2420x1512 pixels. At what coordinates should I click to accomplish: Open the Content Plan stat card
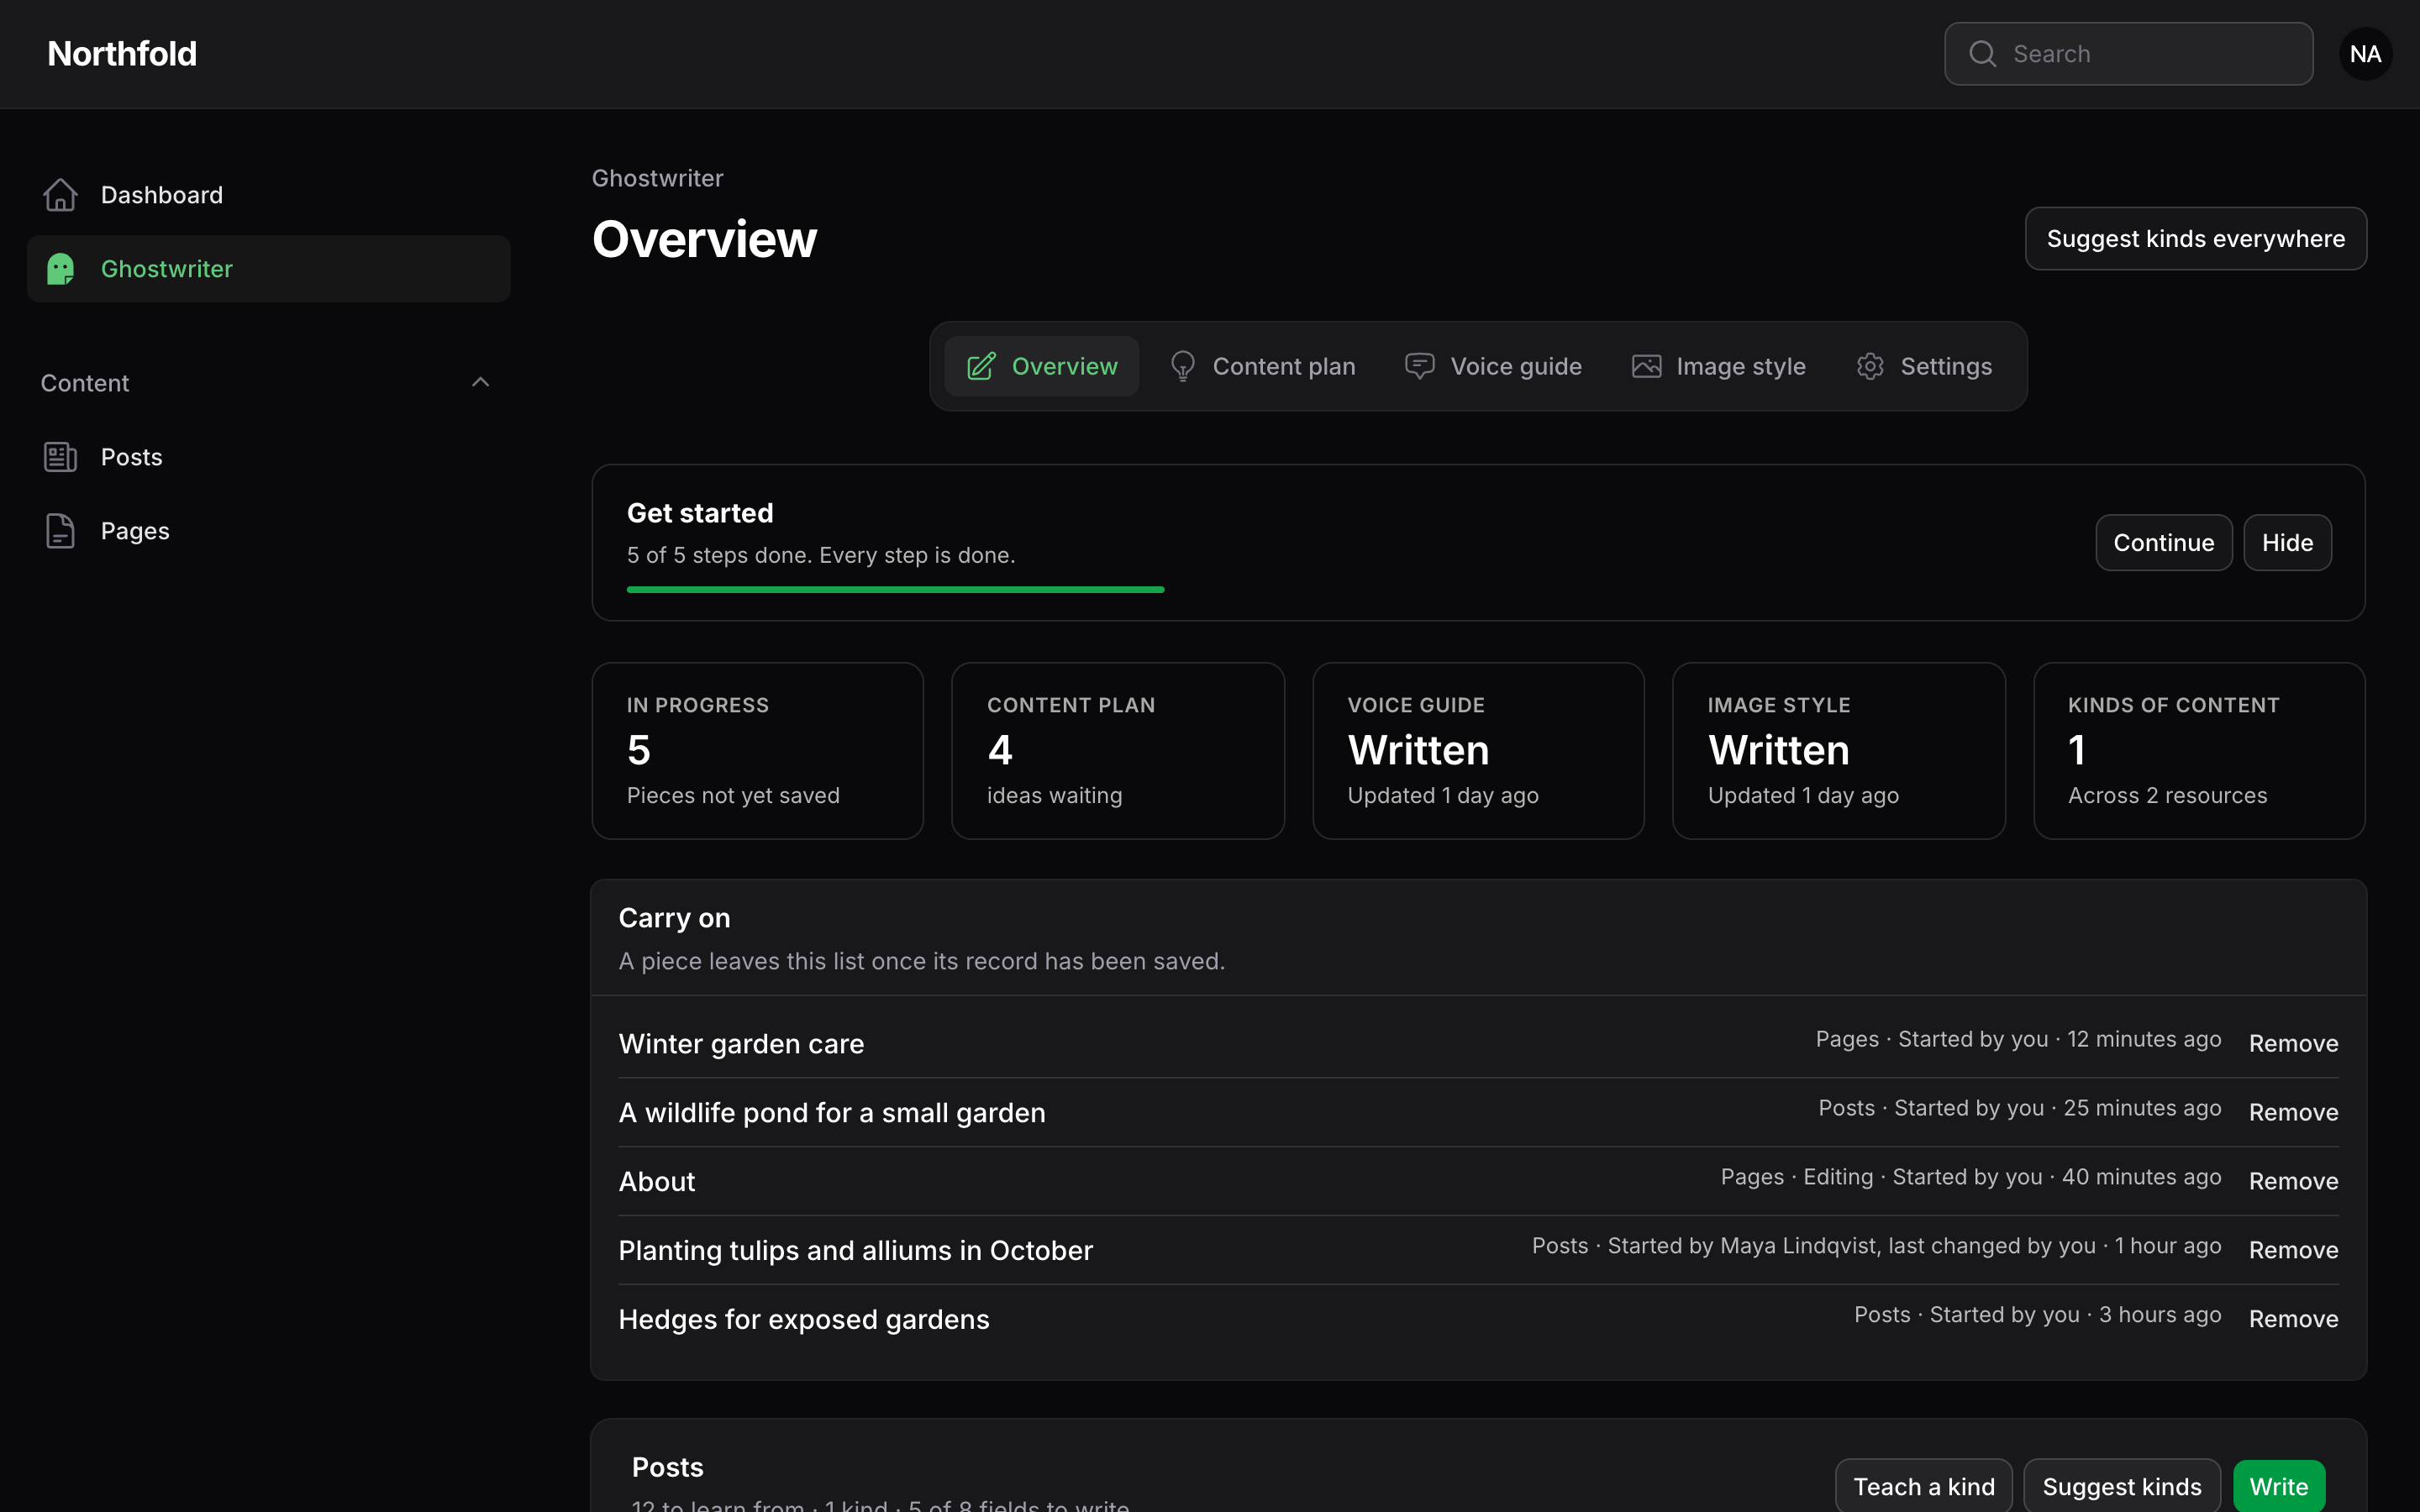point(1118,750)
